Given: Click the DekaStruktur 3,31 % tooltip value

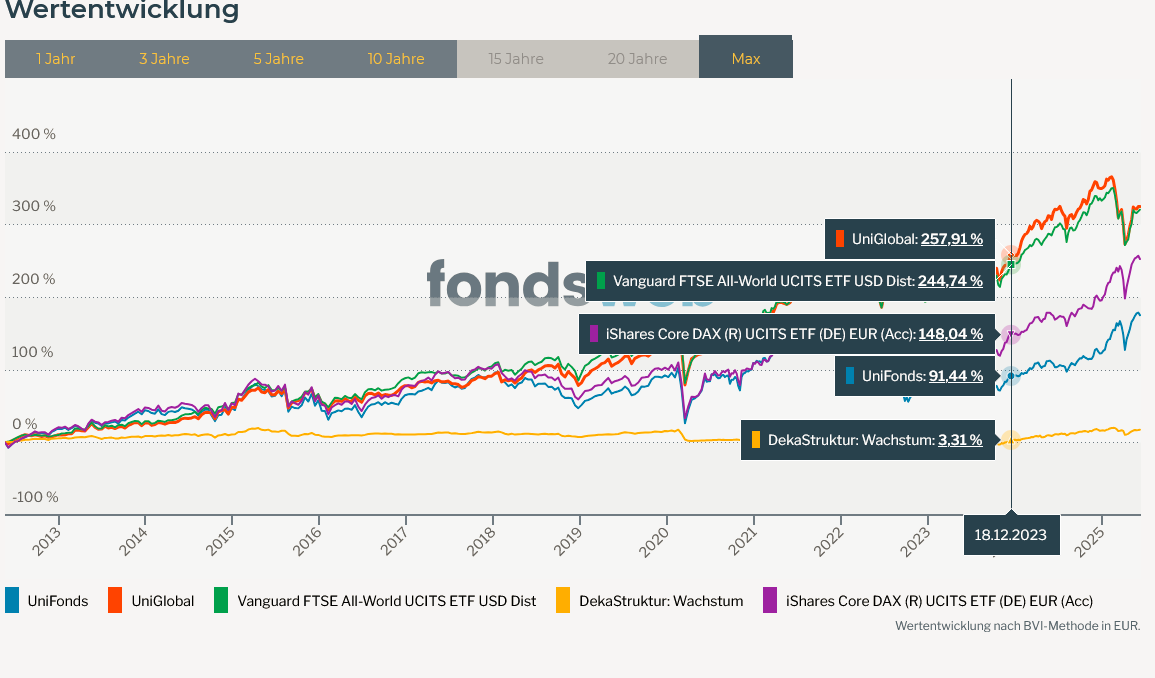Looking at the screenshot, I should pyautogui.click(x=960, y=440).
